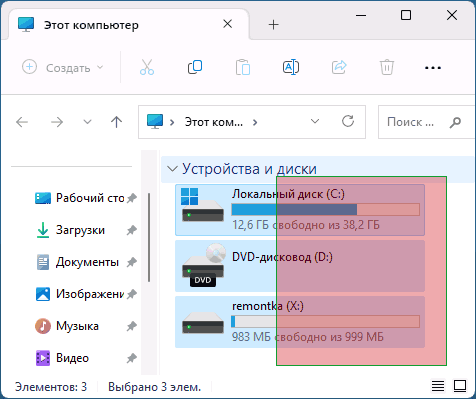The image size is (476, 399).
Task: Click the Rename icon in toolbar
Action: (291, 67)
